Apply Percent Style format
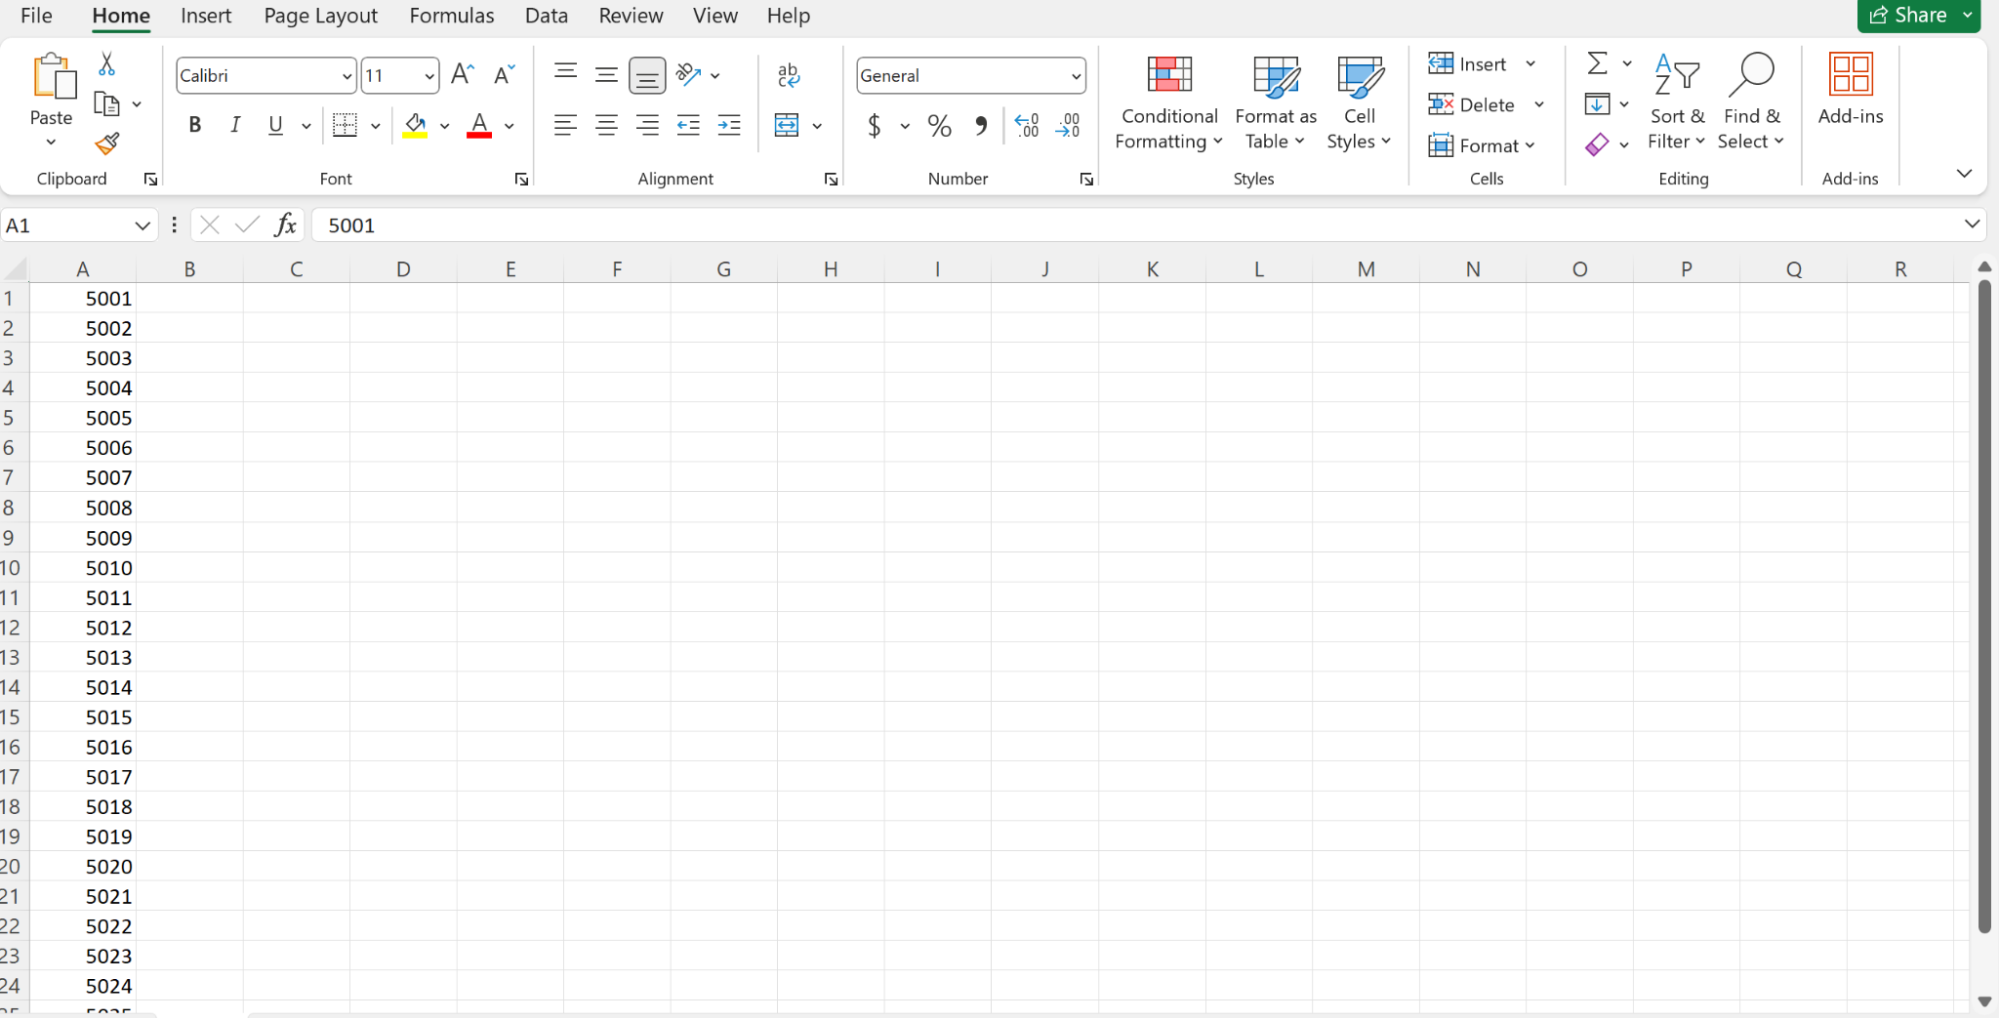The image size is (1999, 1019). click(x=939, y=125)
